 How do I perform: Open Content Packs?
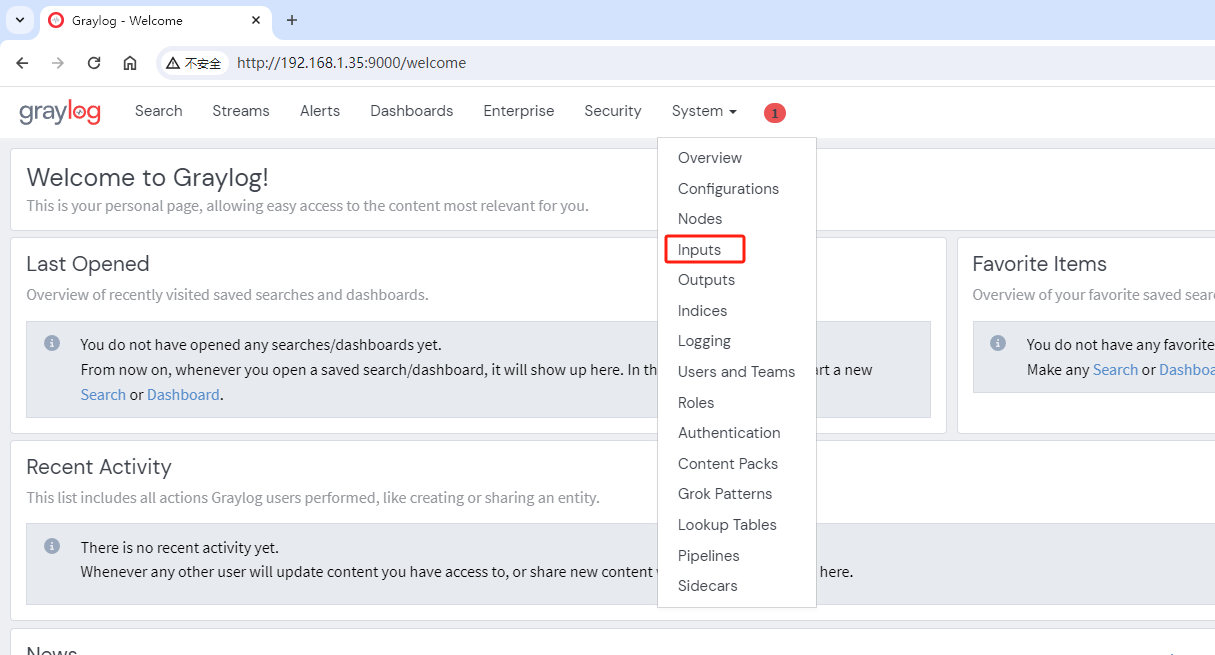[x=728, y=464]
